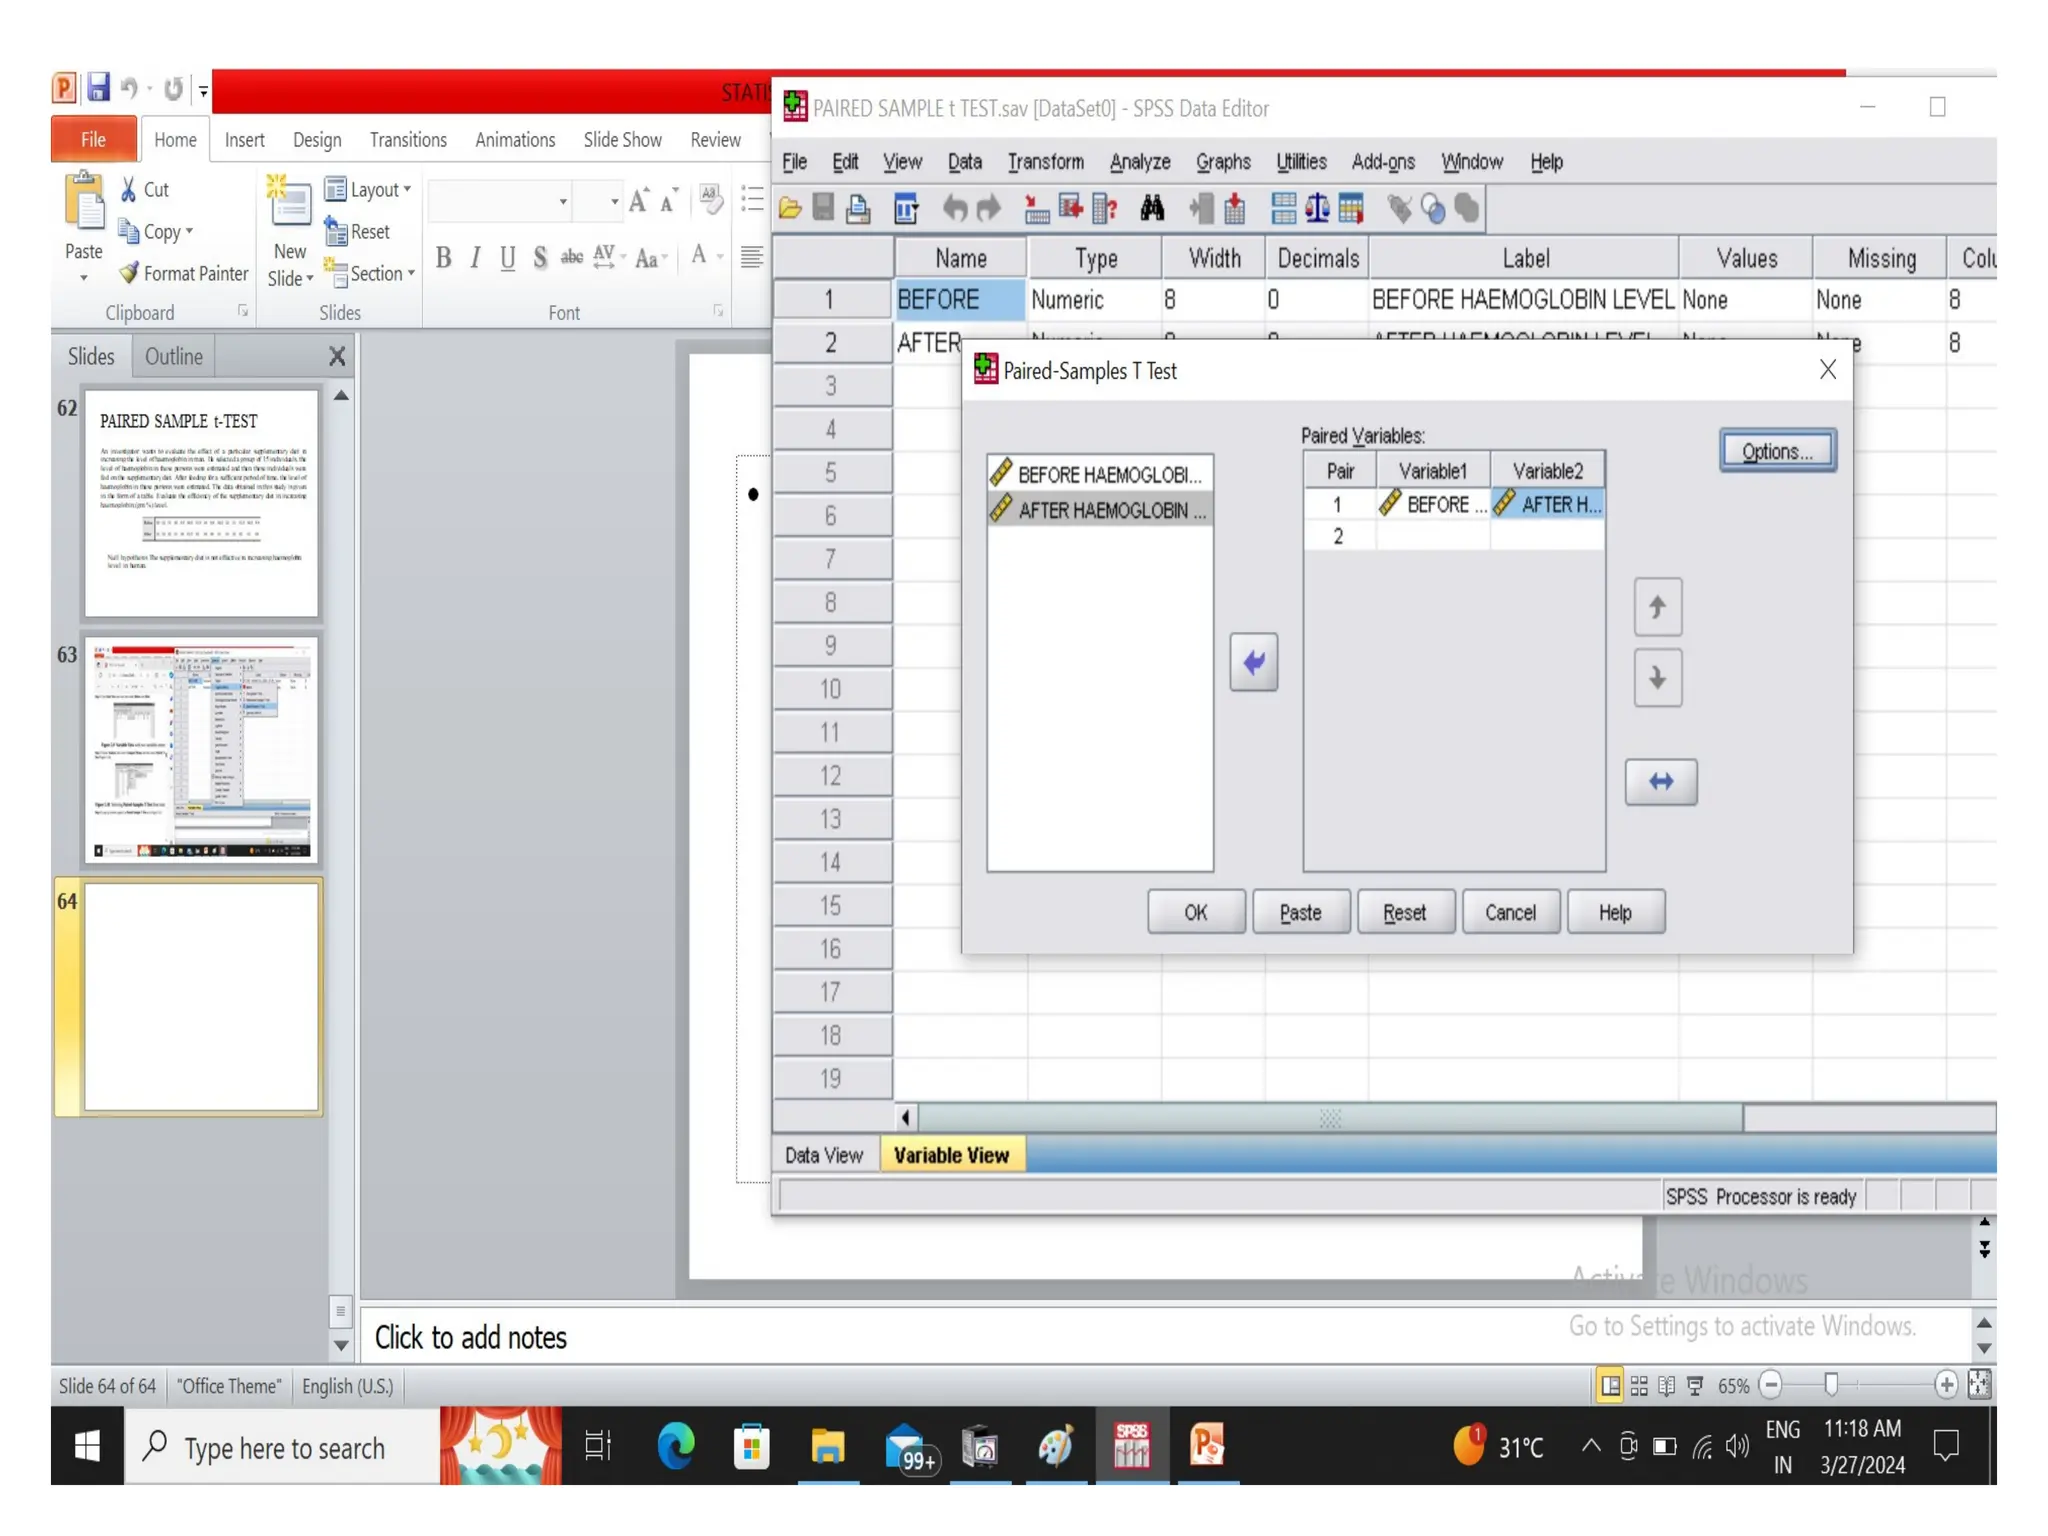Adjust the PowerPoint zoom slider handle

click(1830, 1384)
